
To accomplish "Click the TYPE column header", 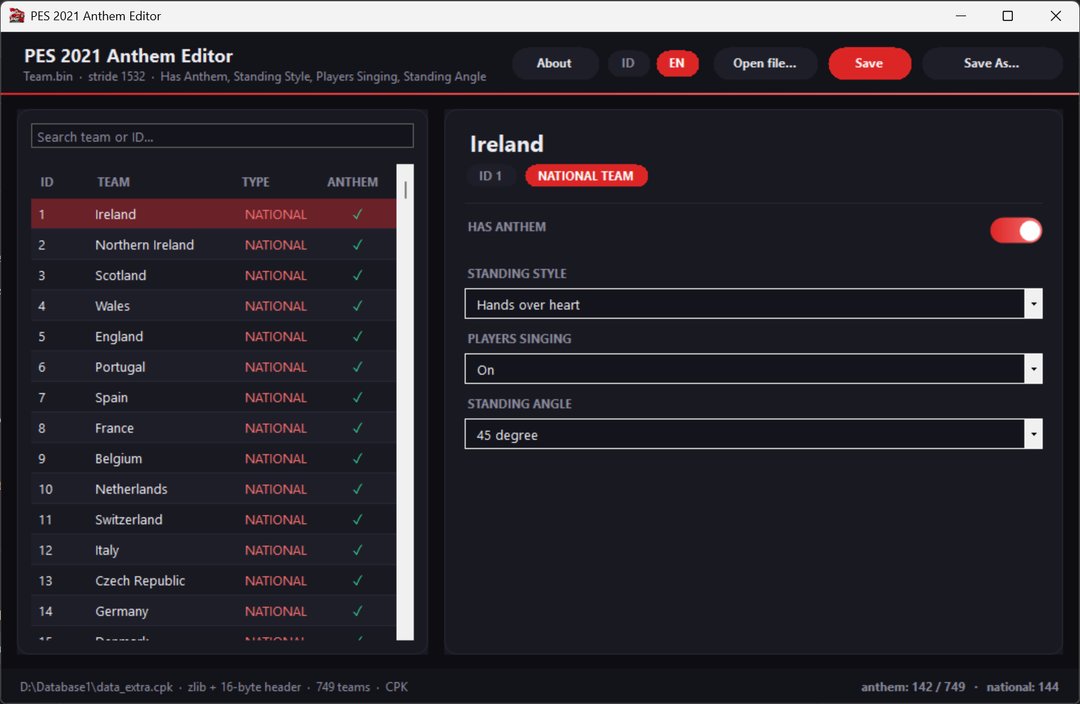I will [256, 182].
